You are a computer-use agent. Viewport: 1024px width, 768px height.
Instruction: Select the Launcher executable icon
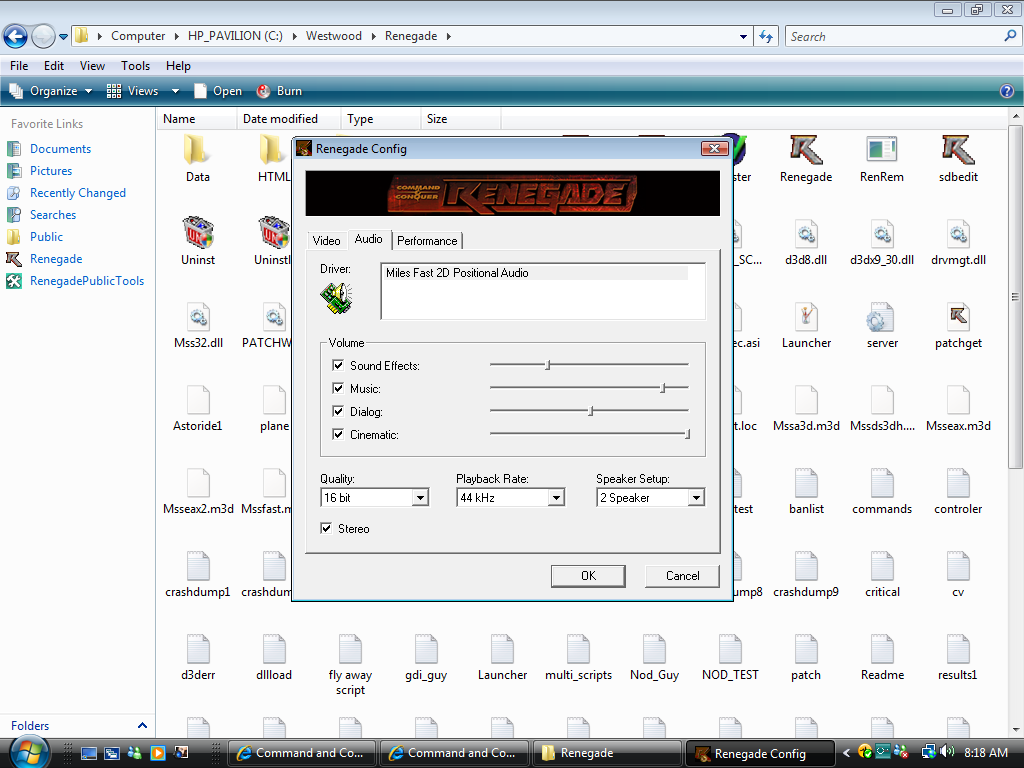pos(806,318)
